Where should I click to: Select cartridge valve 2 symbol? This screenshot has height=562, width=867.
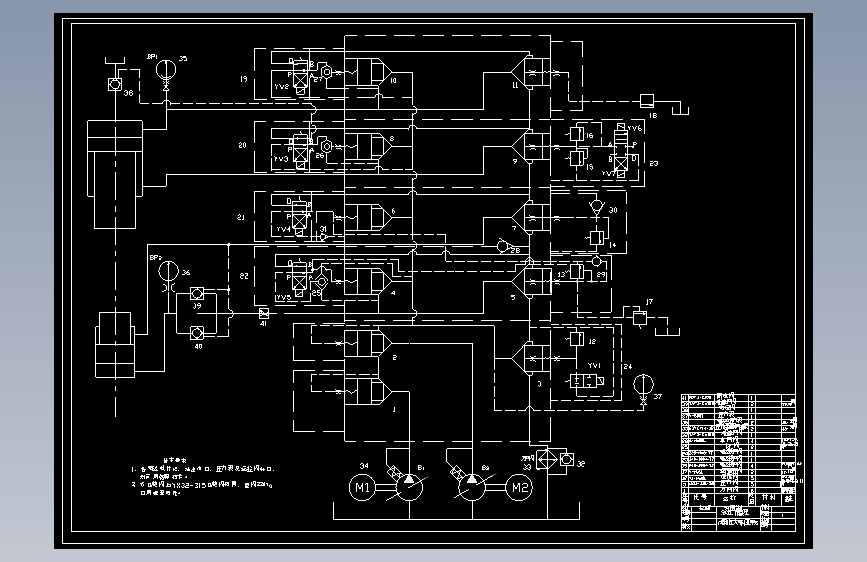[x=368, y=343]
